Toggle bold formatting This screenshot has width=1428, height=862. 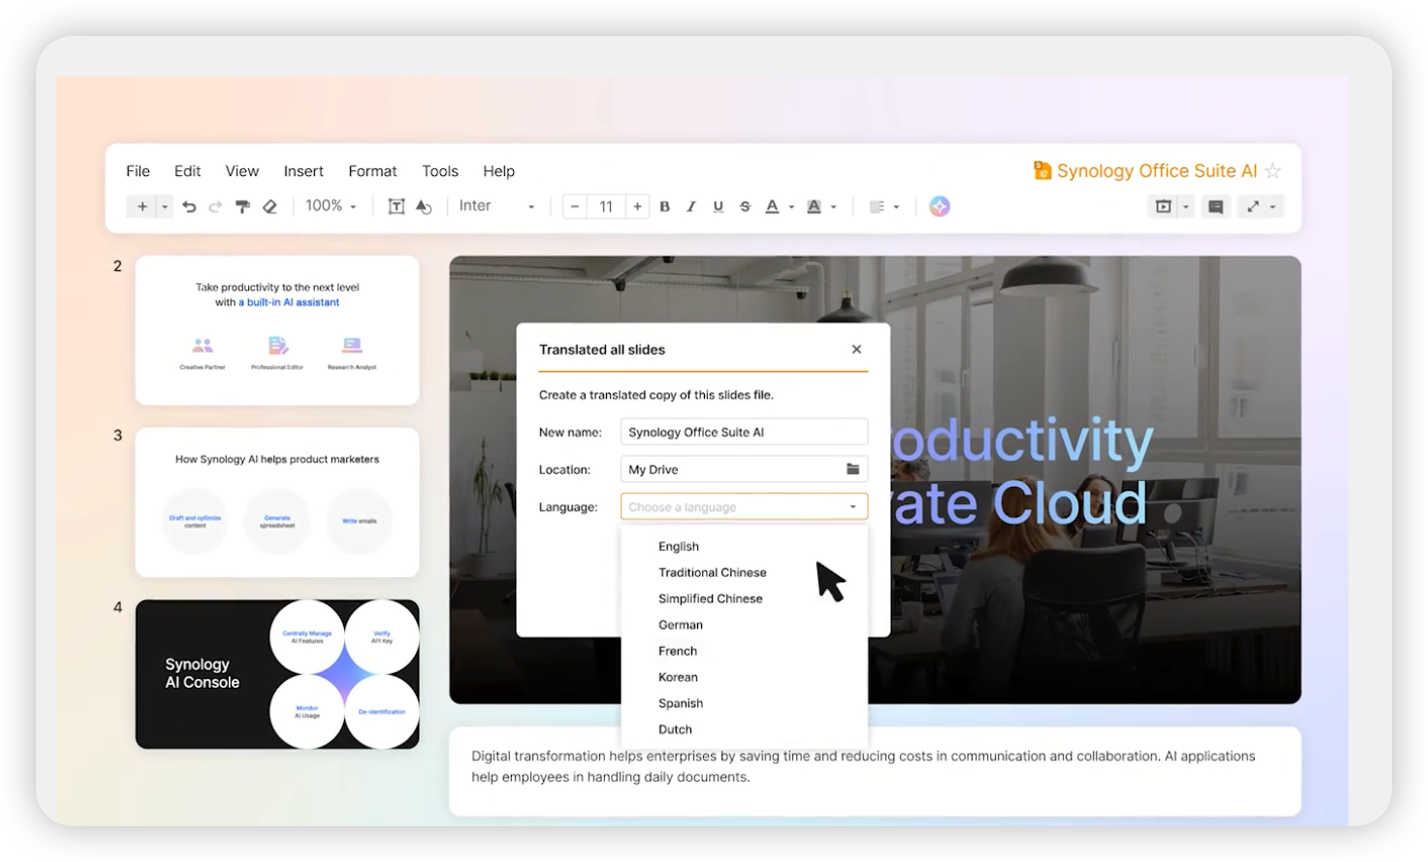pos(664,207)
